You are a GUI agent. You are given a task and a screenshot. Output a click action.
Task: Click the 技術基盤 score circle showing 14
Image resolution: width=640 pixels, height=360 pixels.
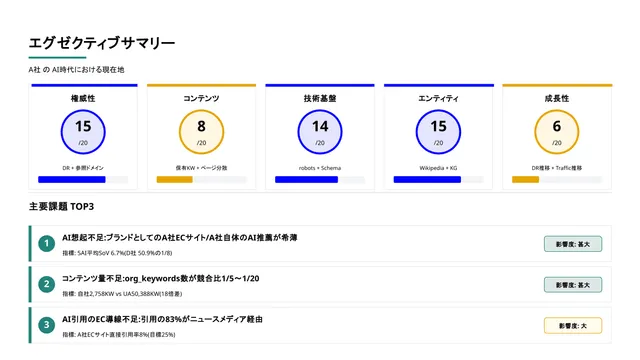[320, 132]
